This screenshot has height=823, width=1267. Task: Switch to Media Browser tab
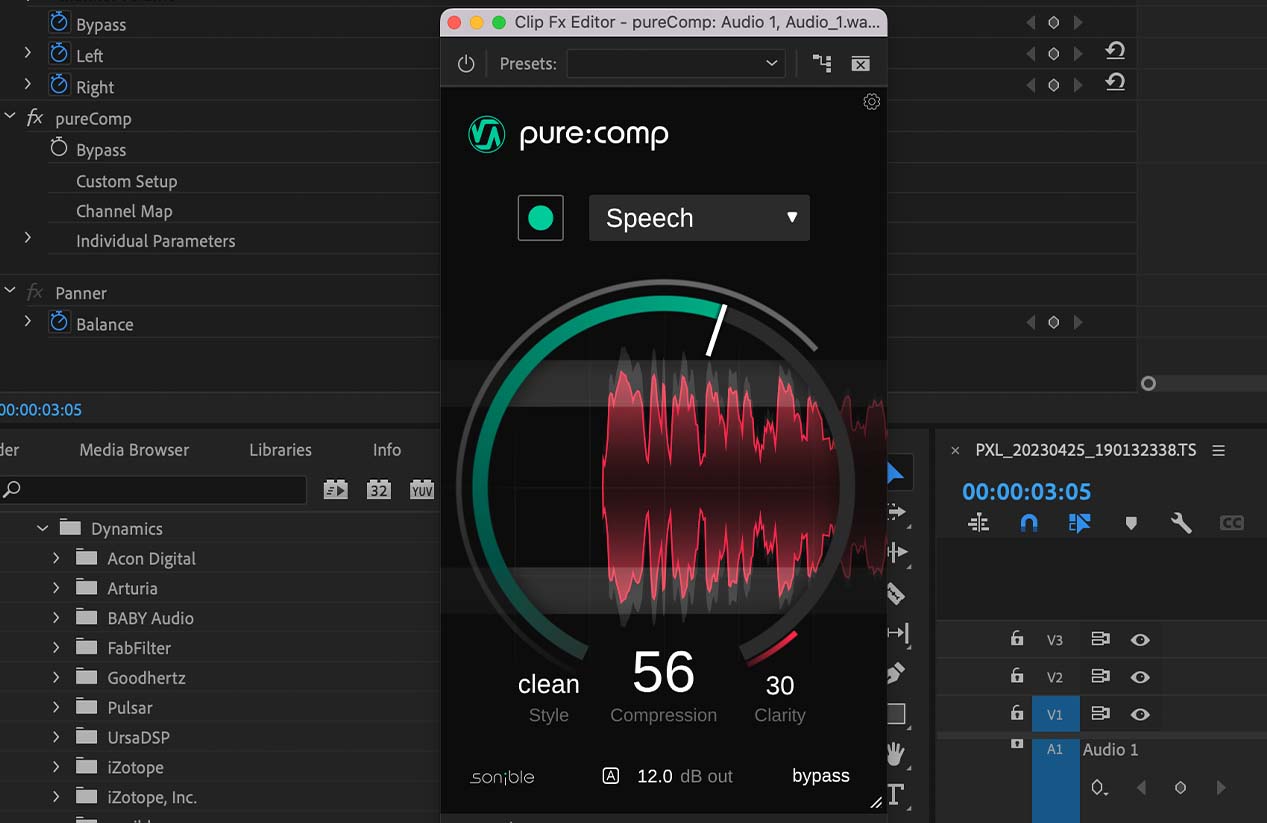point(134,450)
